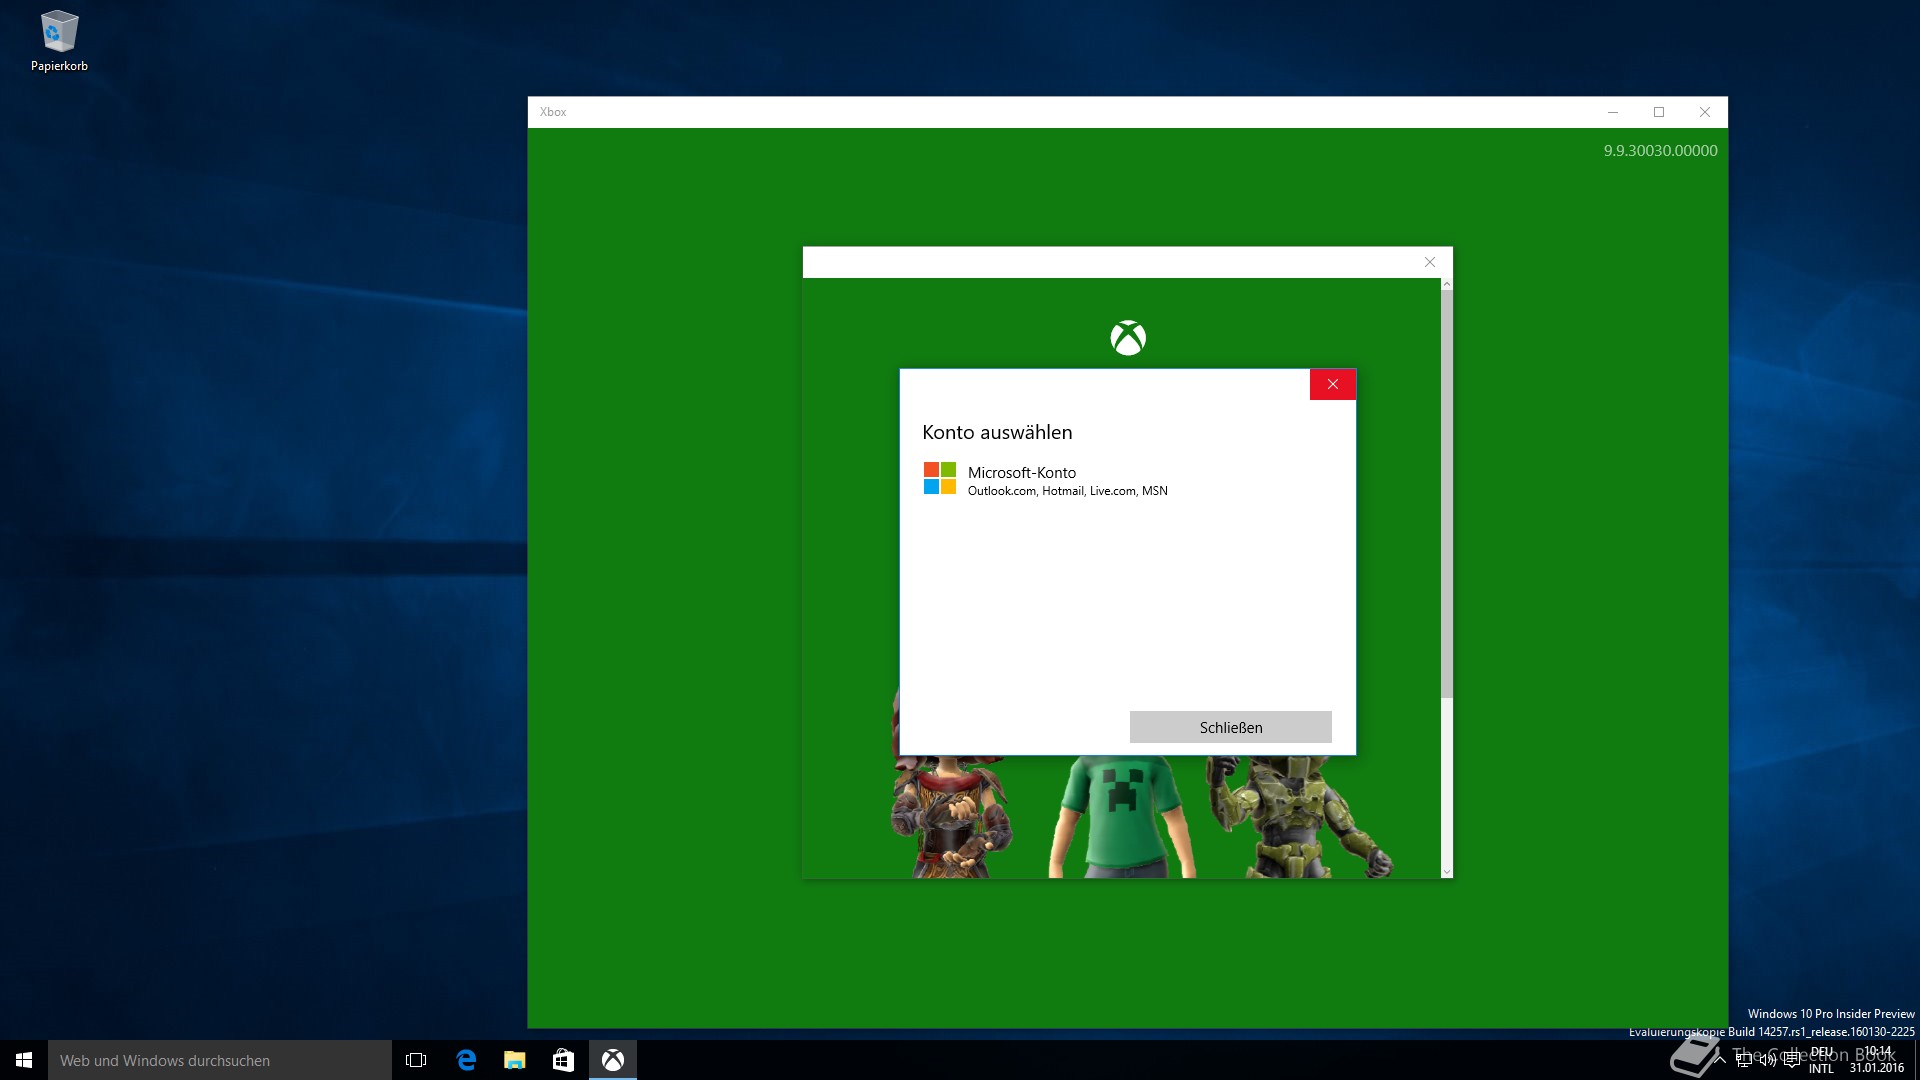1920x1080 pixels.
Task: Click the Xbox title bar label
Action: tap(553, 112)
